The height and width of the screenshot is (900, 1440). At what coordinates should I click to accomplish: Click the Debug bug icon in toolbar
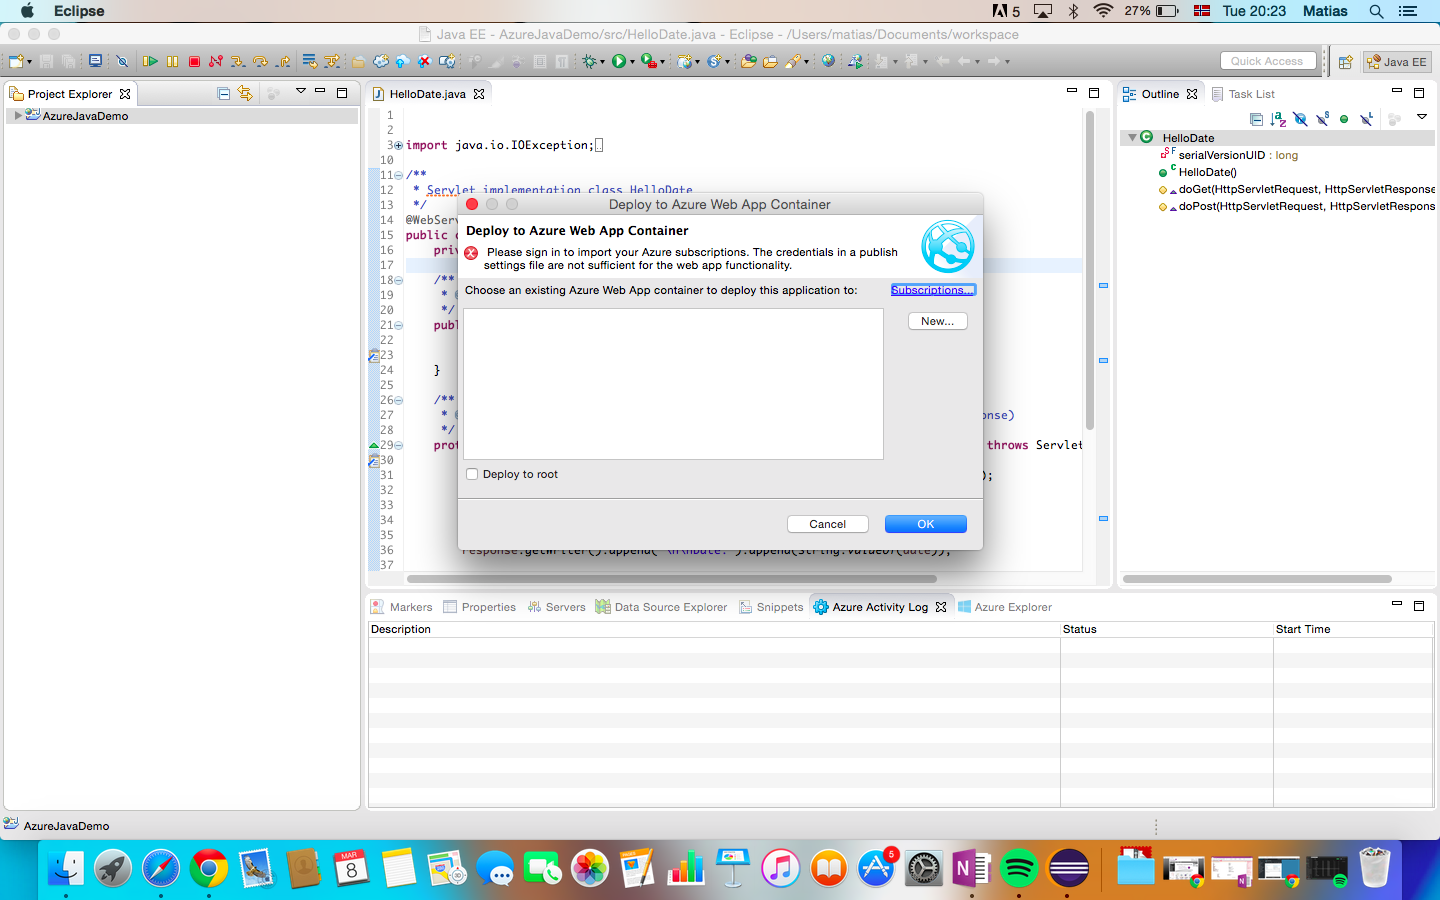click(x=589, y=61)
